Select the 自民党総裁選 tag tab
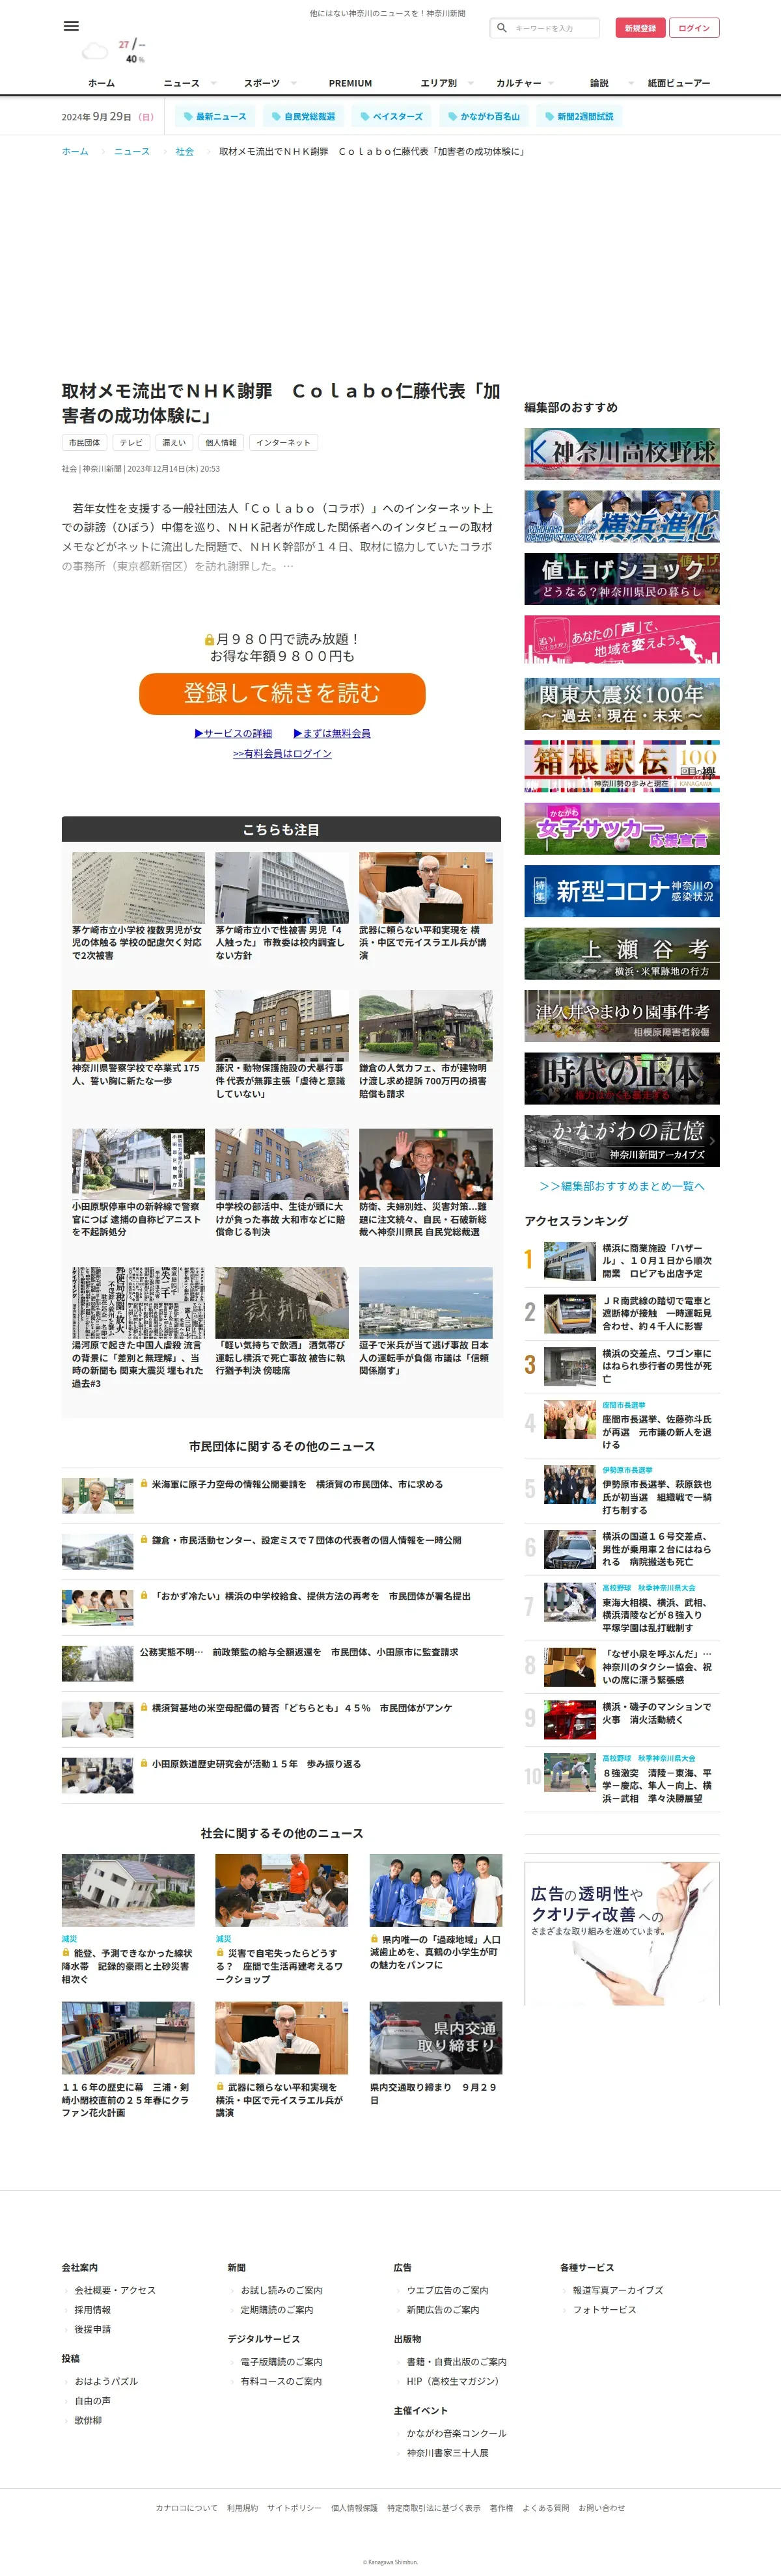This screenshot has width=781, height=2576. [303, 117]
